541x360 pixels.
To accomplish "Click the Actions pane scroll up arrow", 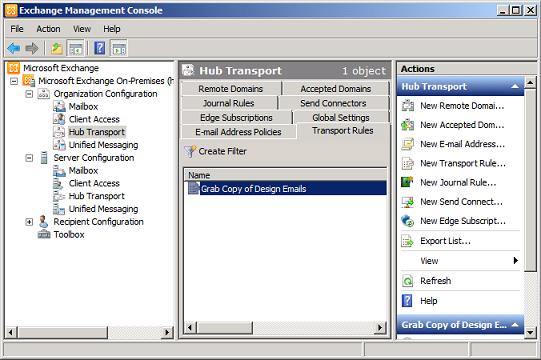I will point(530,82).
